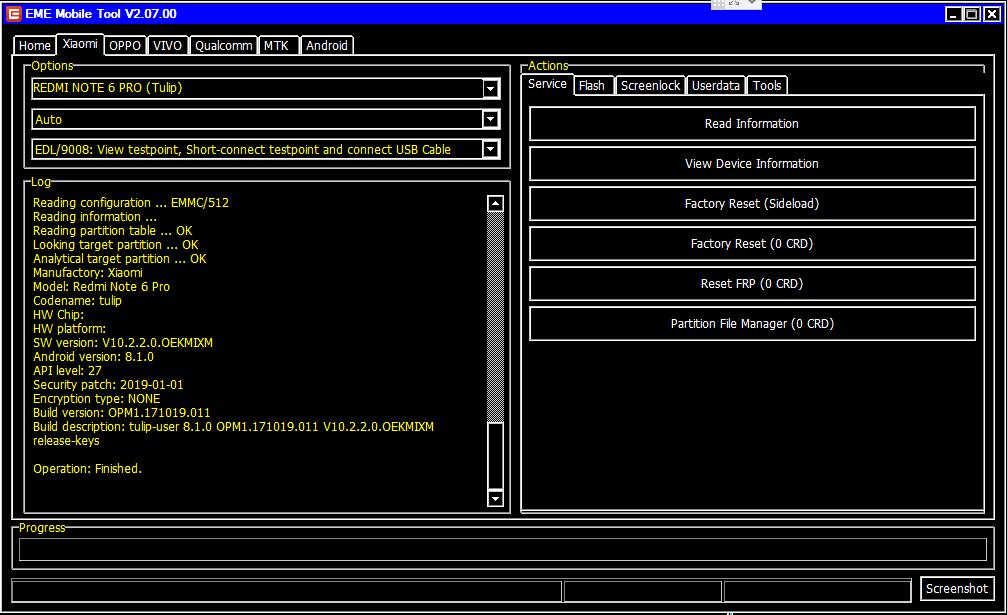The width and height of the screenshot is (1007, 615).
Task: Expand the EDL/9008 connection mode dropdown
Action: pyautogui.click(x=490, y=149)
